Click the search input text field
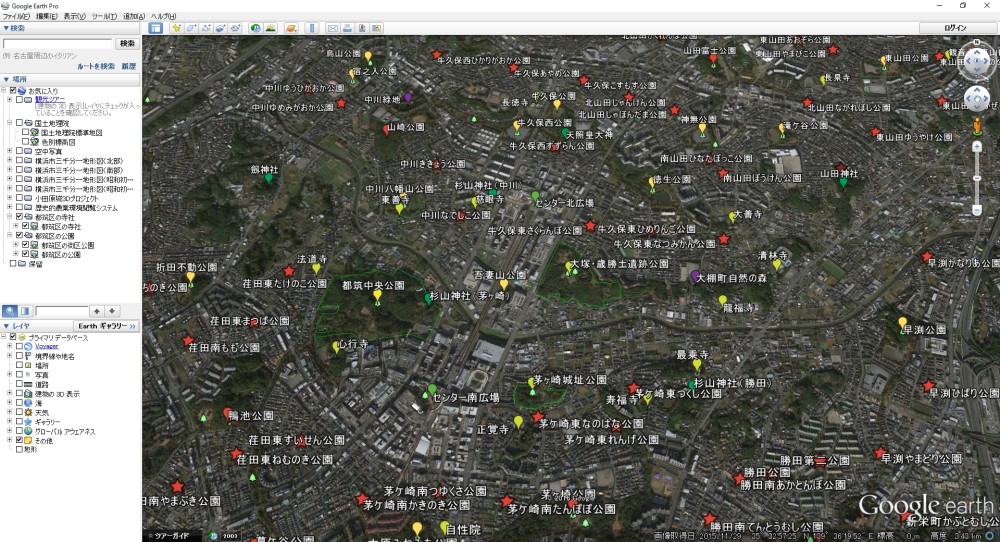 (58, 44)
